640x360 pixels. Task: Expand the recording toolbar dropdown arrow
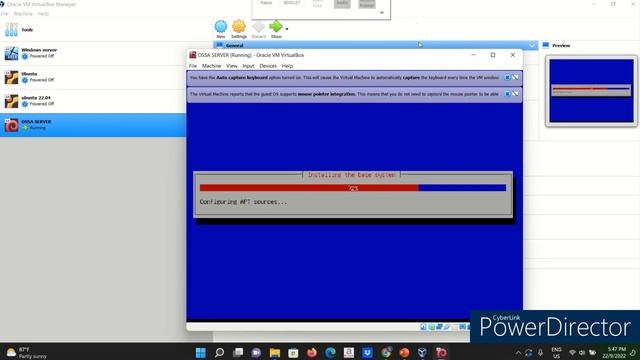[382, 13]
